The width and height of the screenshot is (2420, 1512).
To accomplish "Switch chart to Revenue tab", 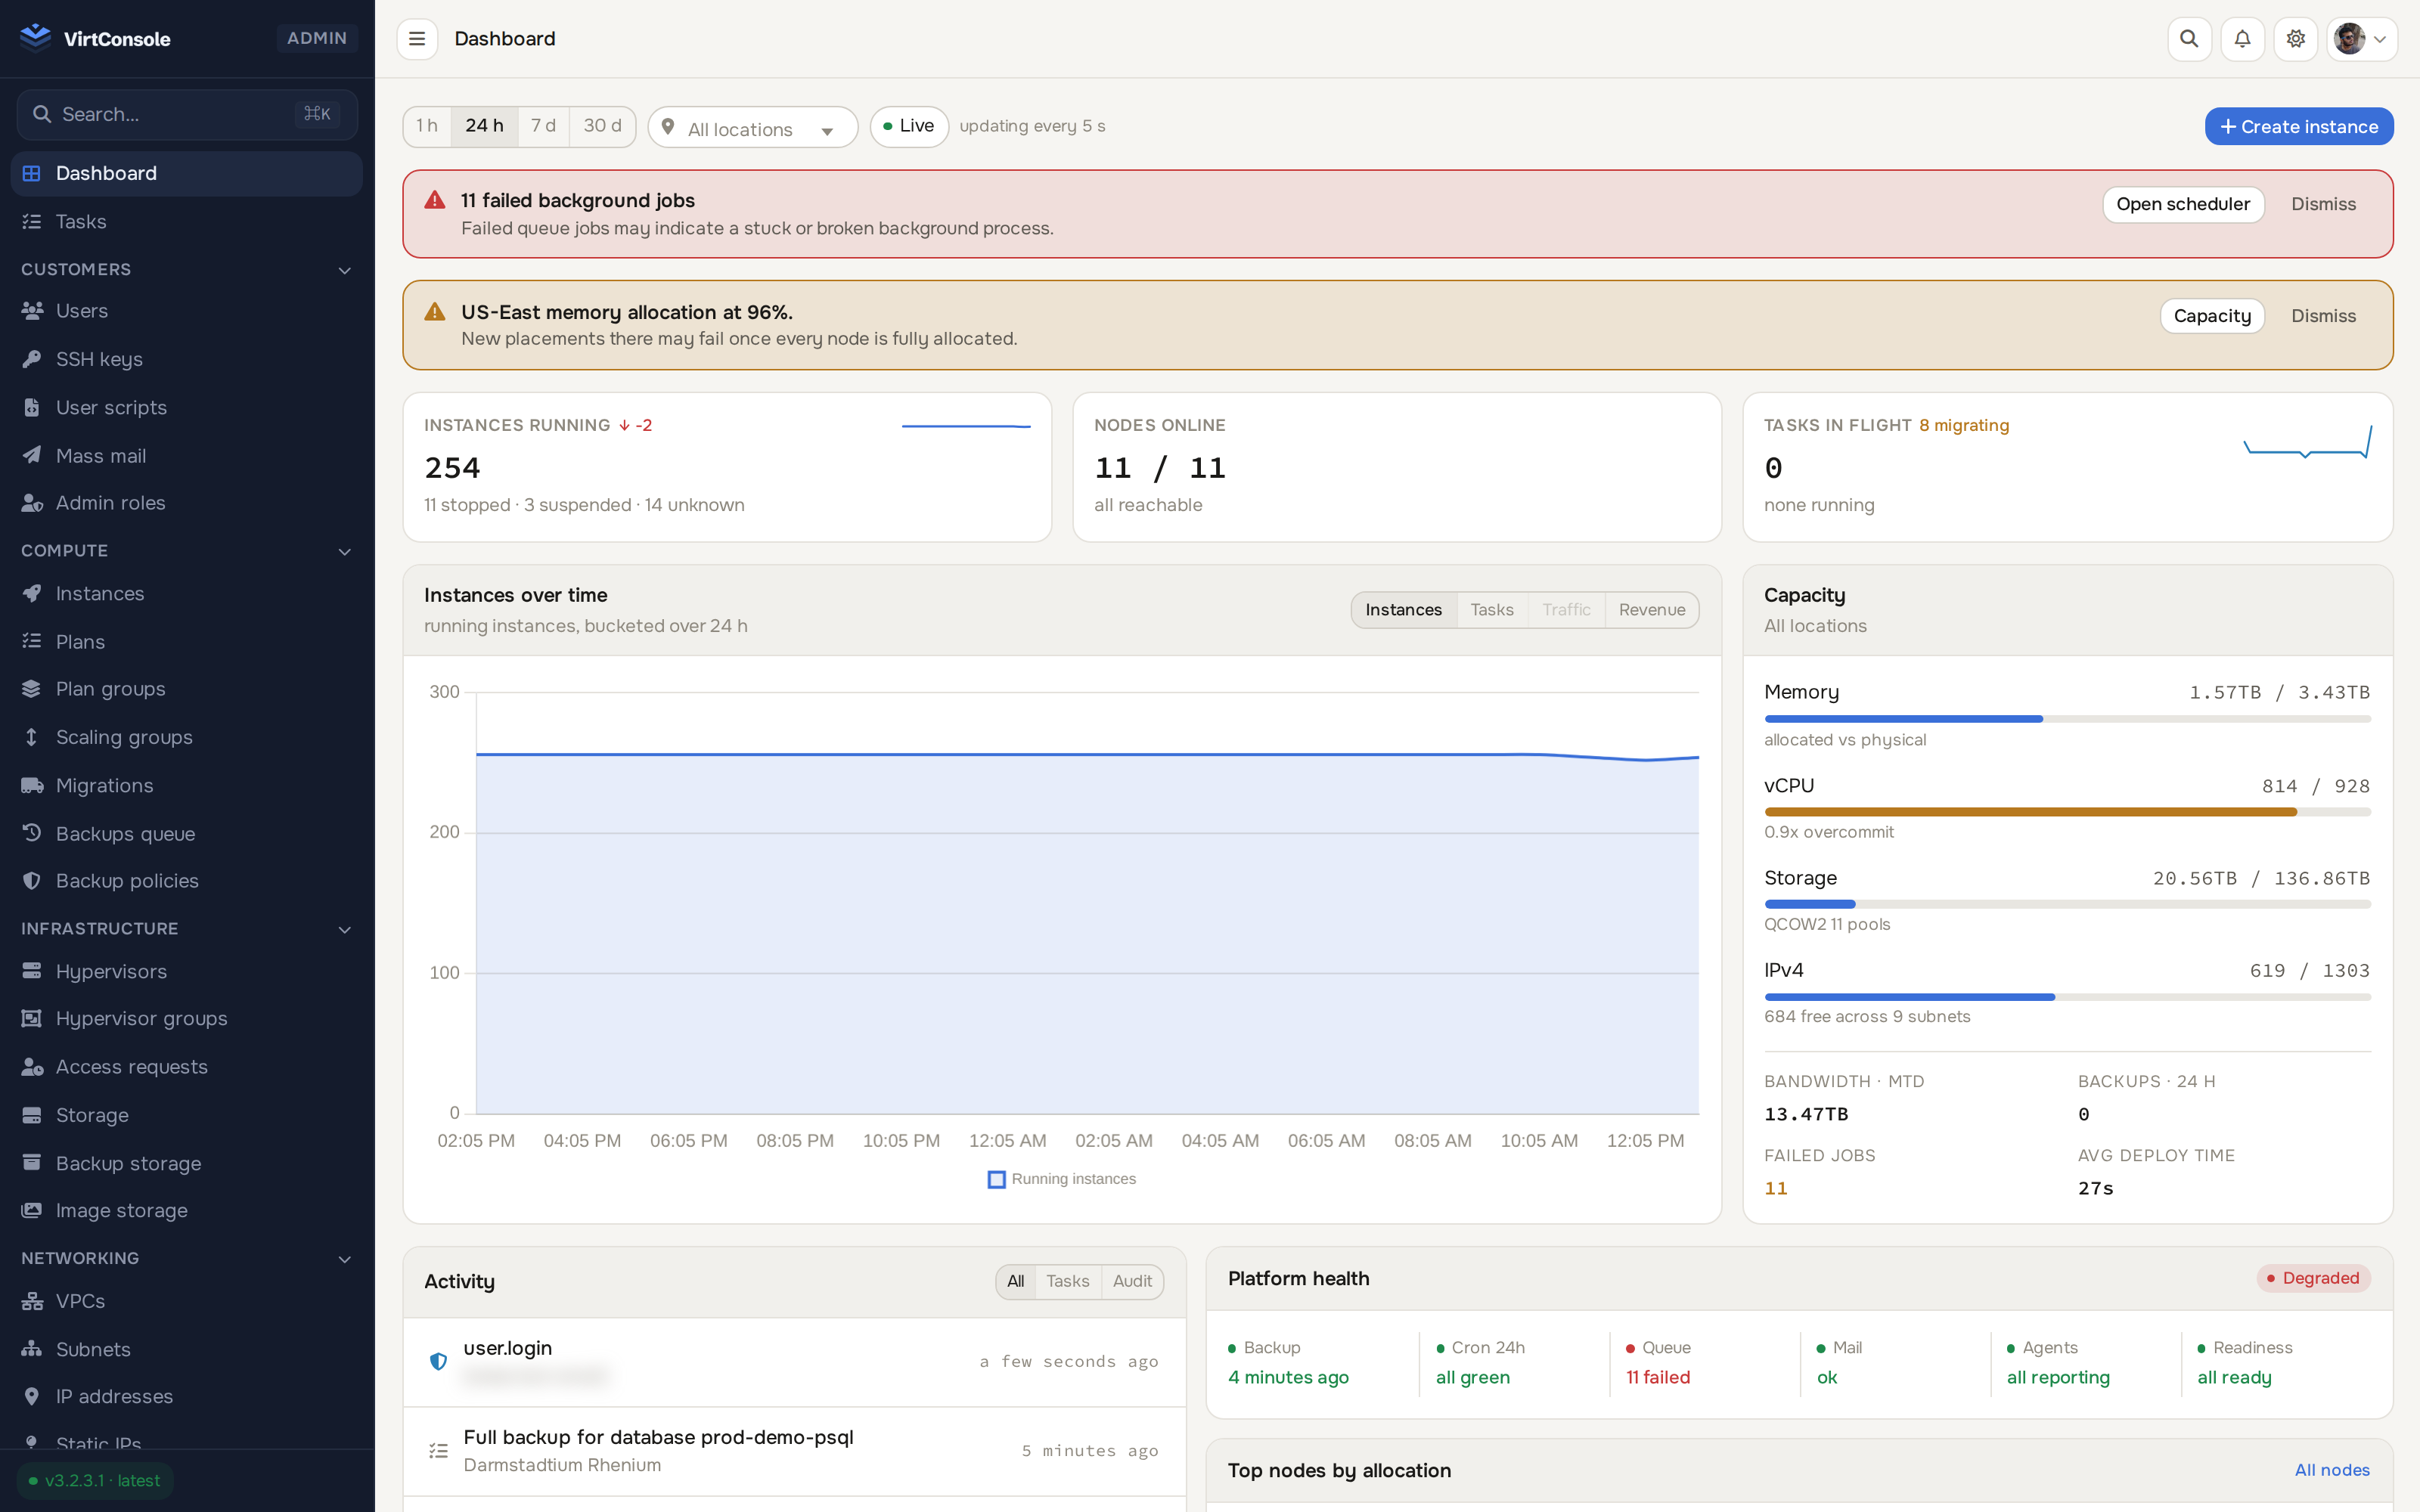I will click(1652, 610).
